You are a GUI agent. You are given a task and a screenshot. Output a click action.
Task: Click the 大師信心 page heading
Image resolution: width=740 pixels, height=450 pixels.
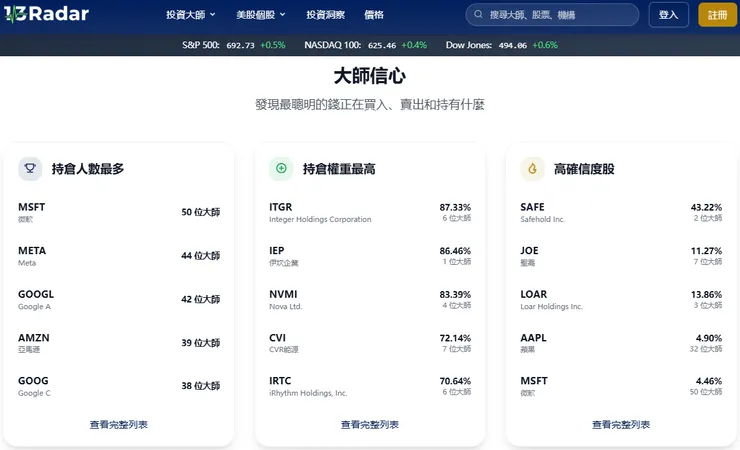click(x=370, y=76)
